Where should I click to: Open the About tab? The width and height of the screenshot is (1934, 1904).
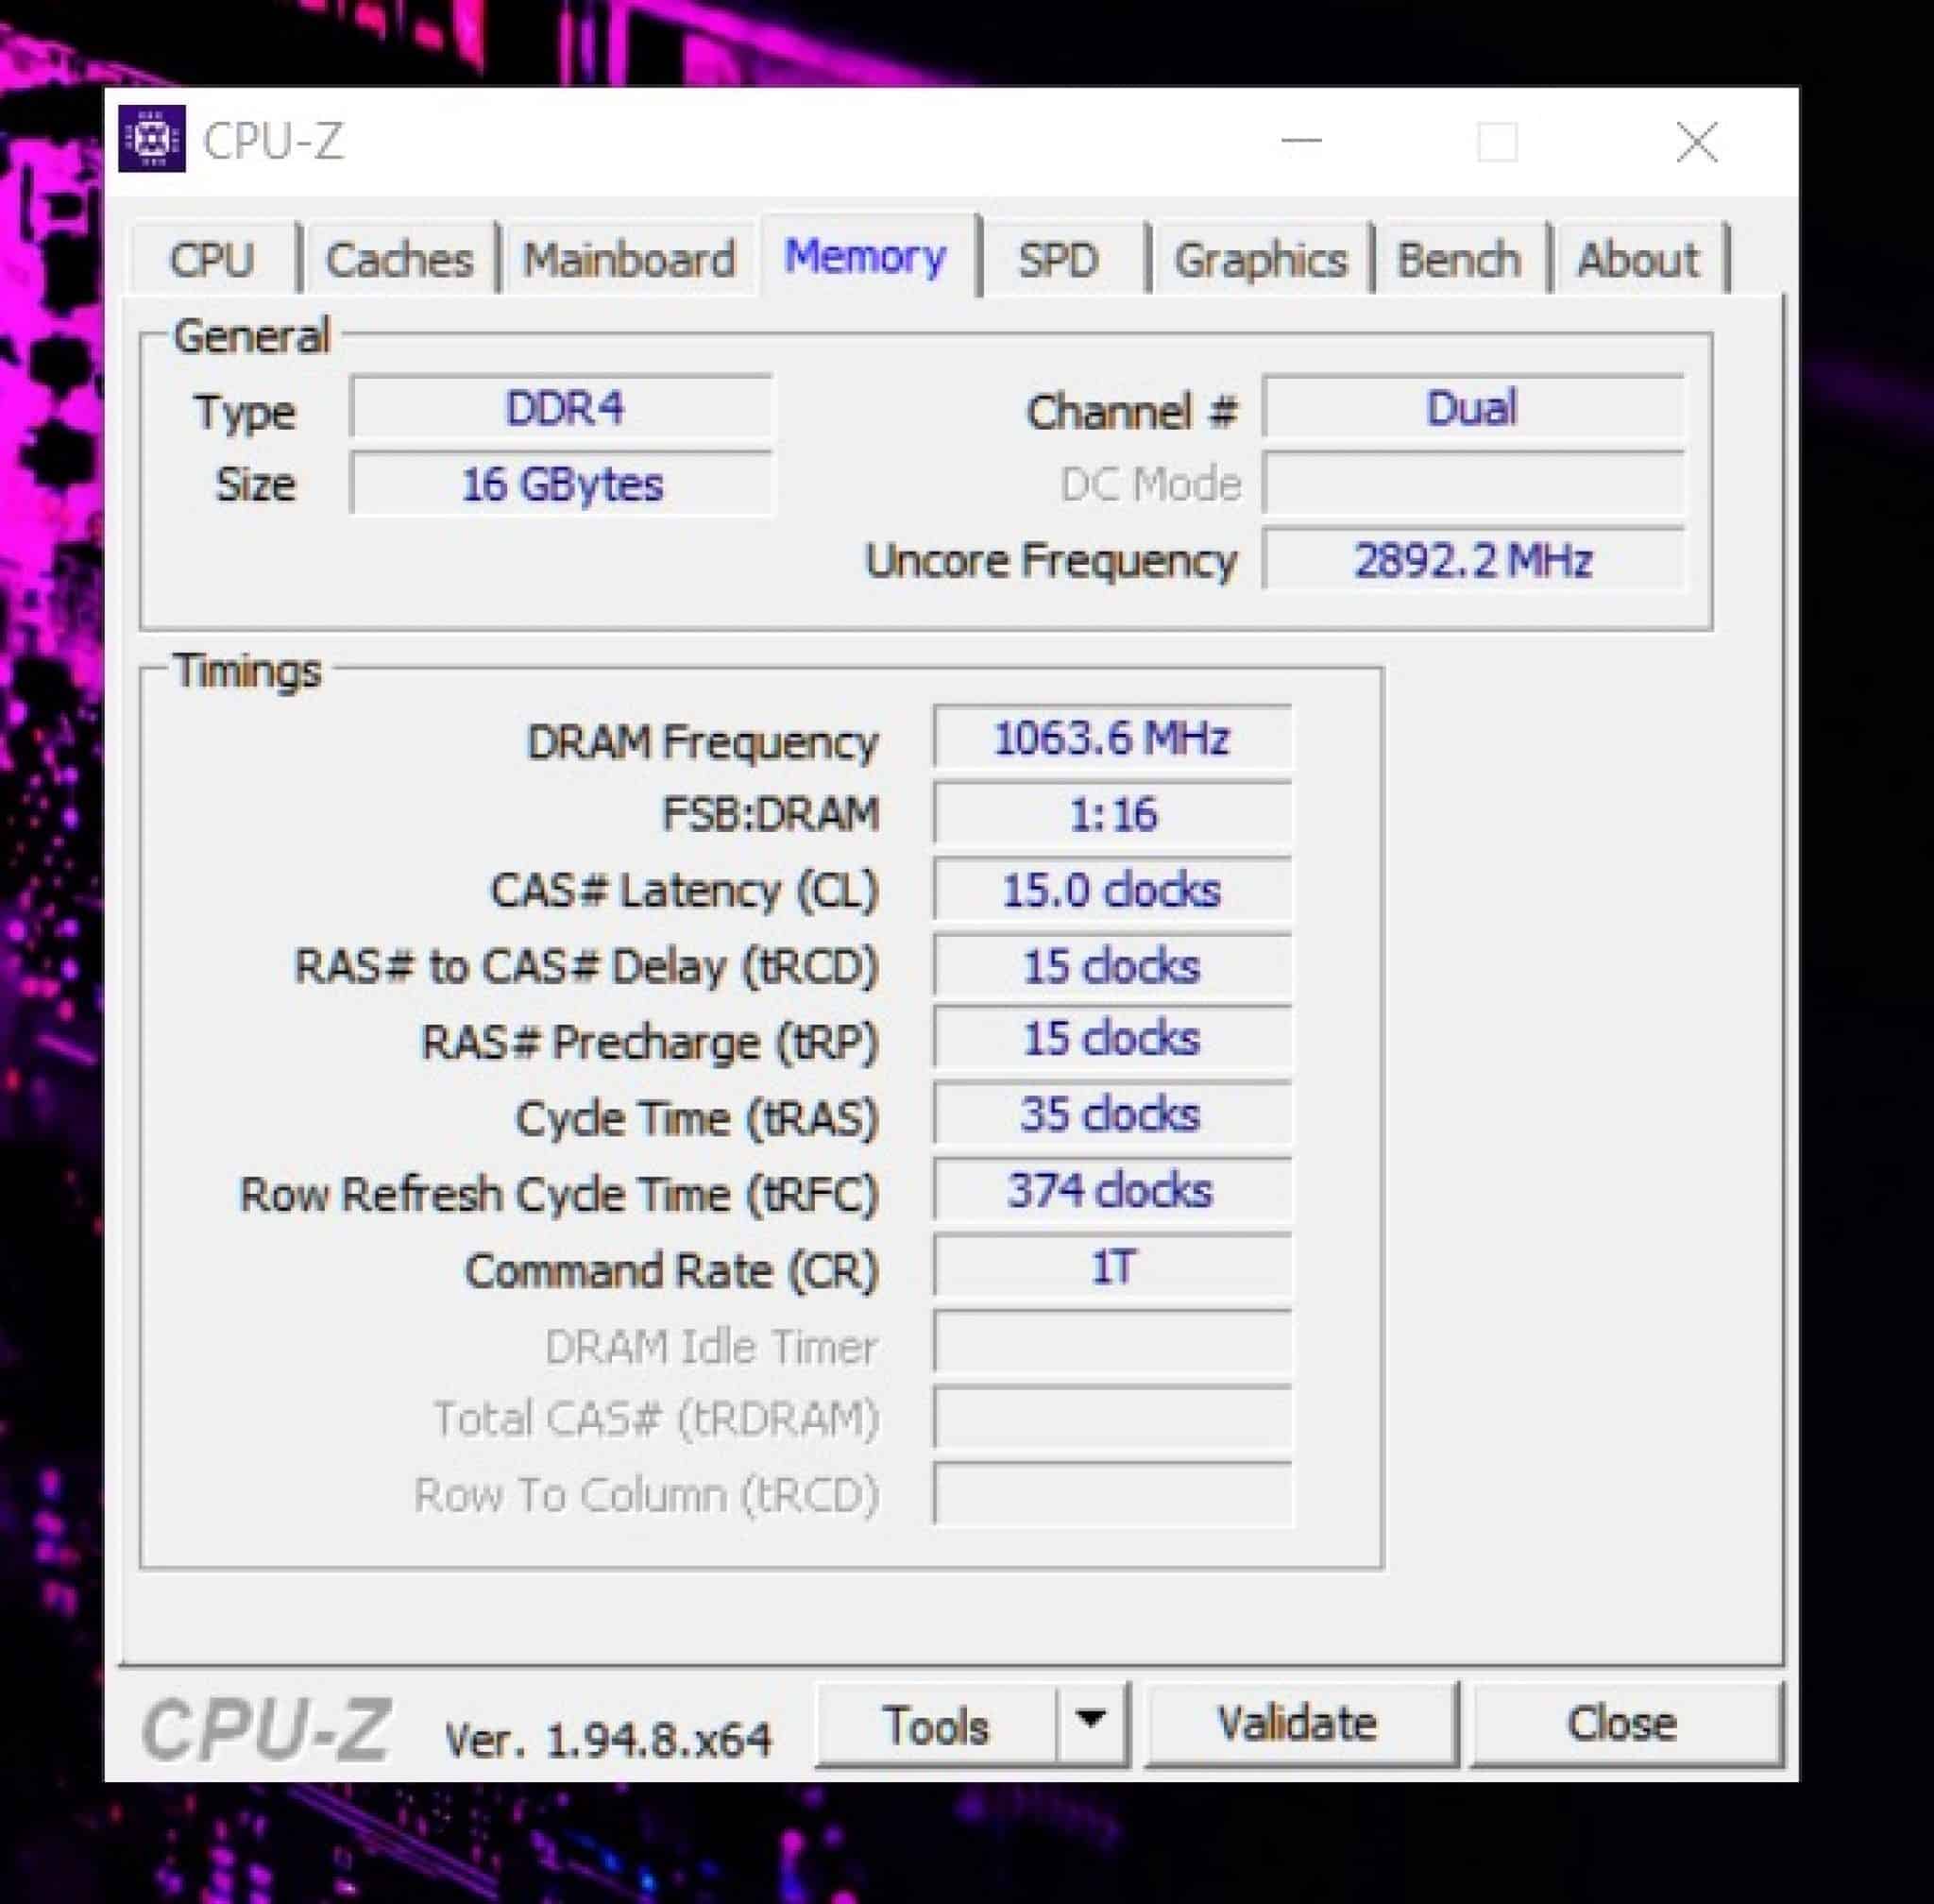tap(1638, 258)
